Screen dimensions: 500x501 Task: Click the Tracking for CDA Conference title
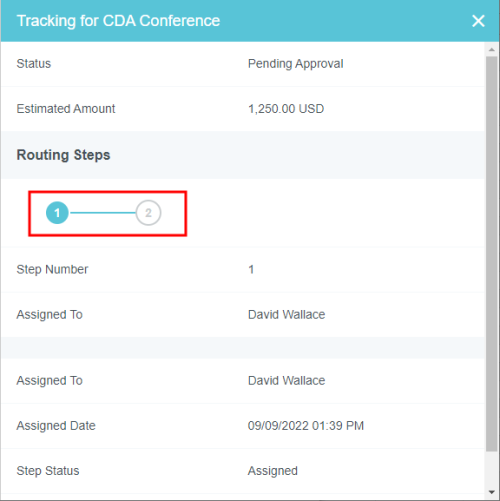(118, 21)
